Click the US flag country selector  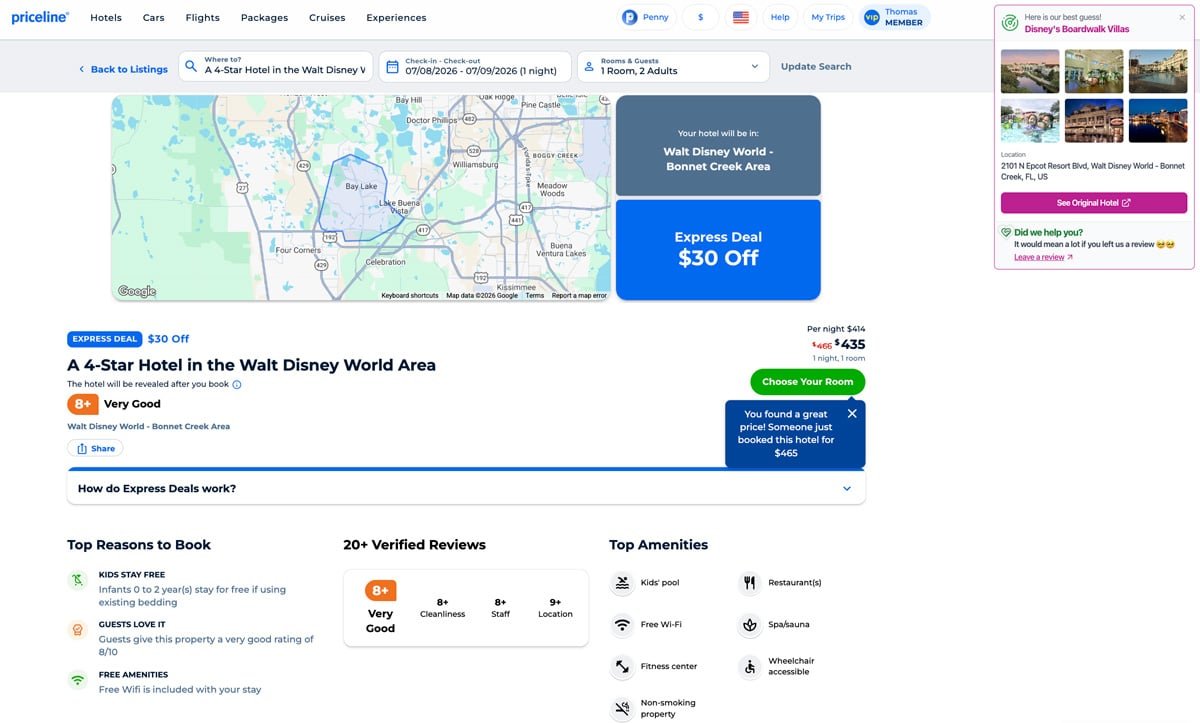(x=741, y=17)
